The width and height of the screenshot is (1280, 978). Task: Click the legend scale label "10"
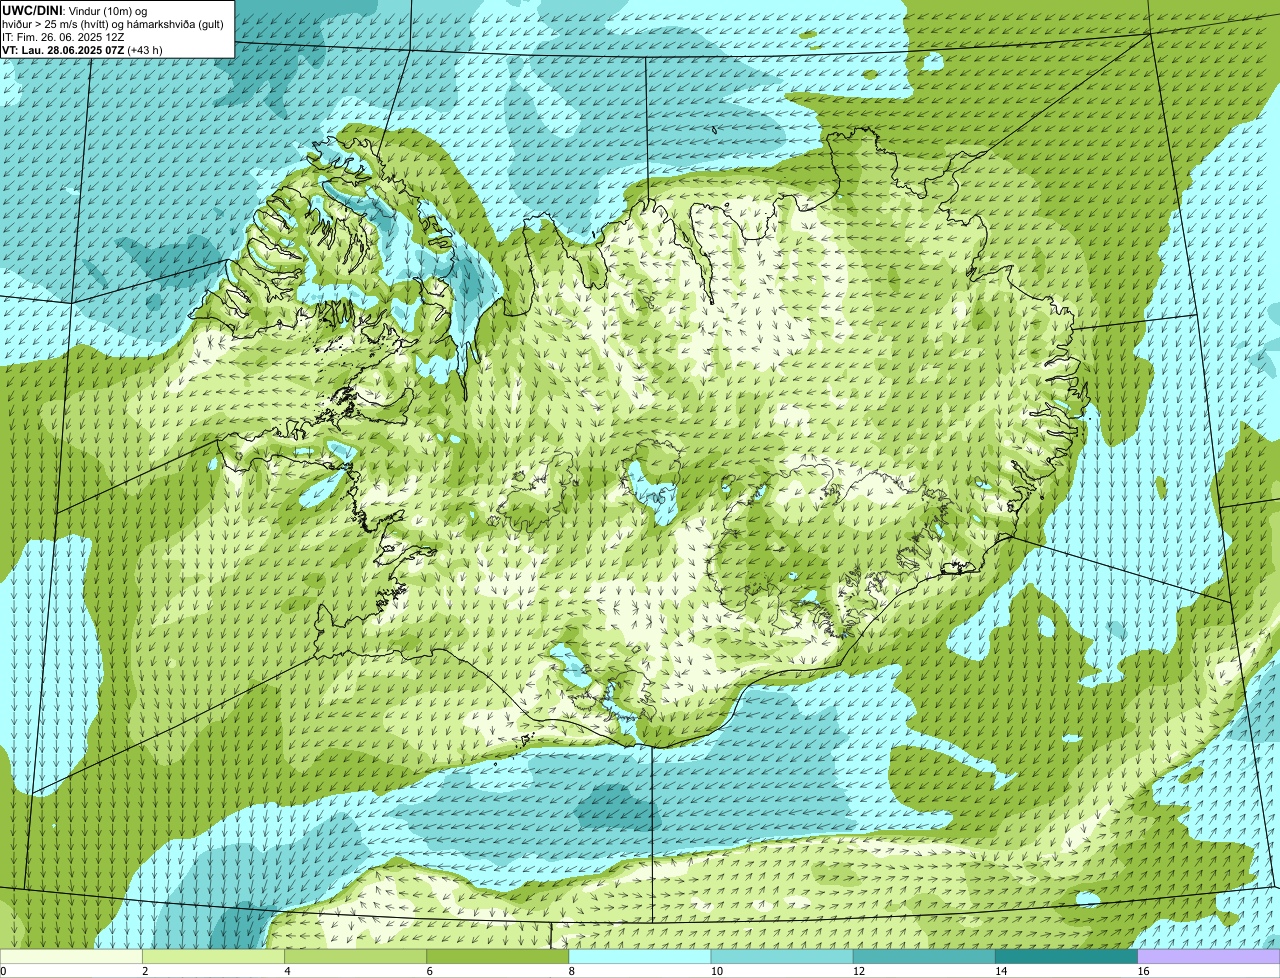pos(717,971)
